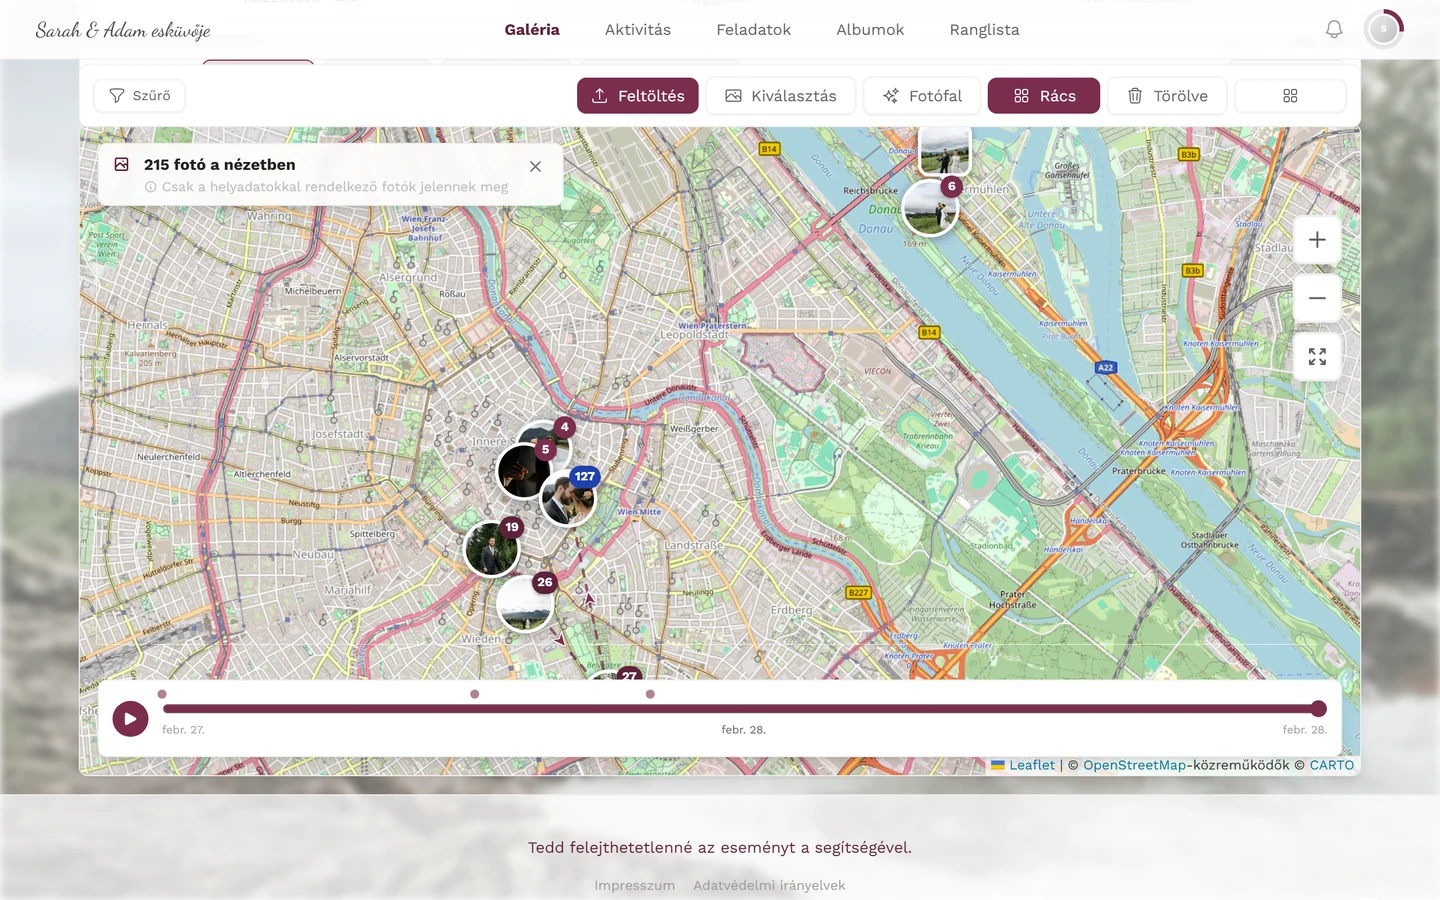This screenshot has height=900, width=1440.
Task: Click the second timeline dot marker
Action: (475, 694)
